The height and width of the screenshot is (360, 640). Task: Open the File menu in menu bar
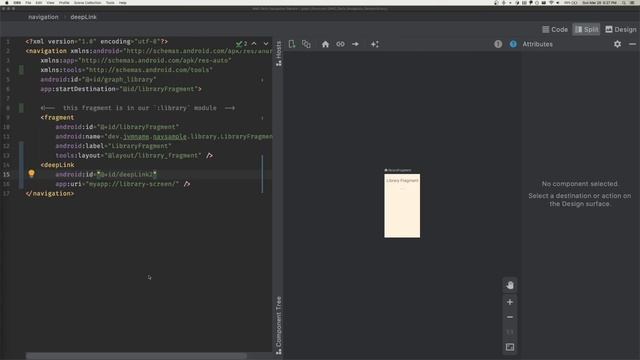[x=28, y=2]
